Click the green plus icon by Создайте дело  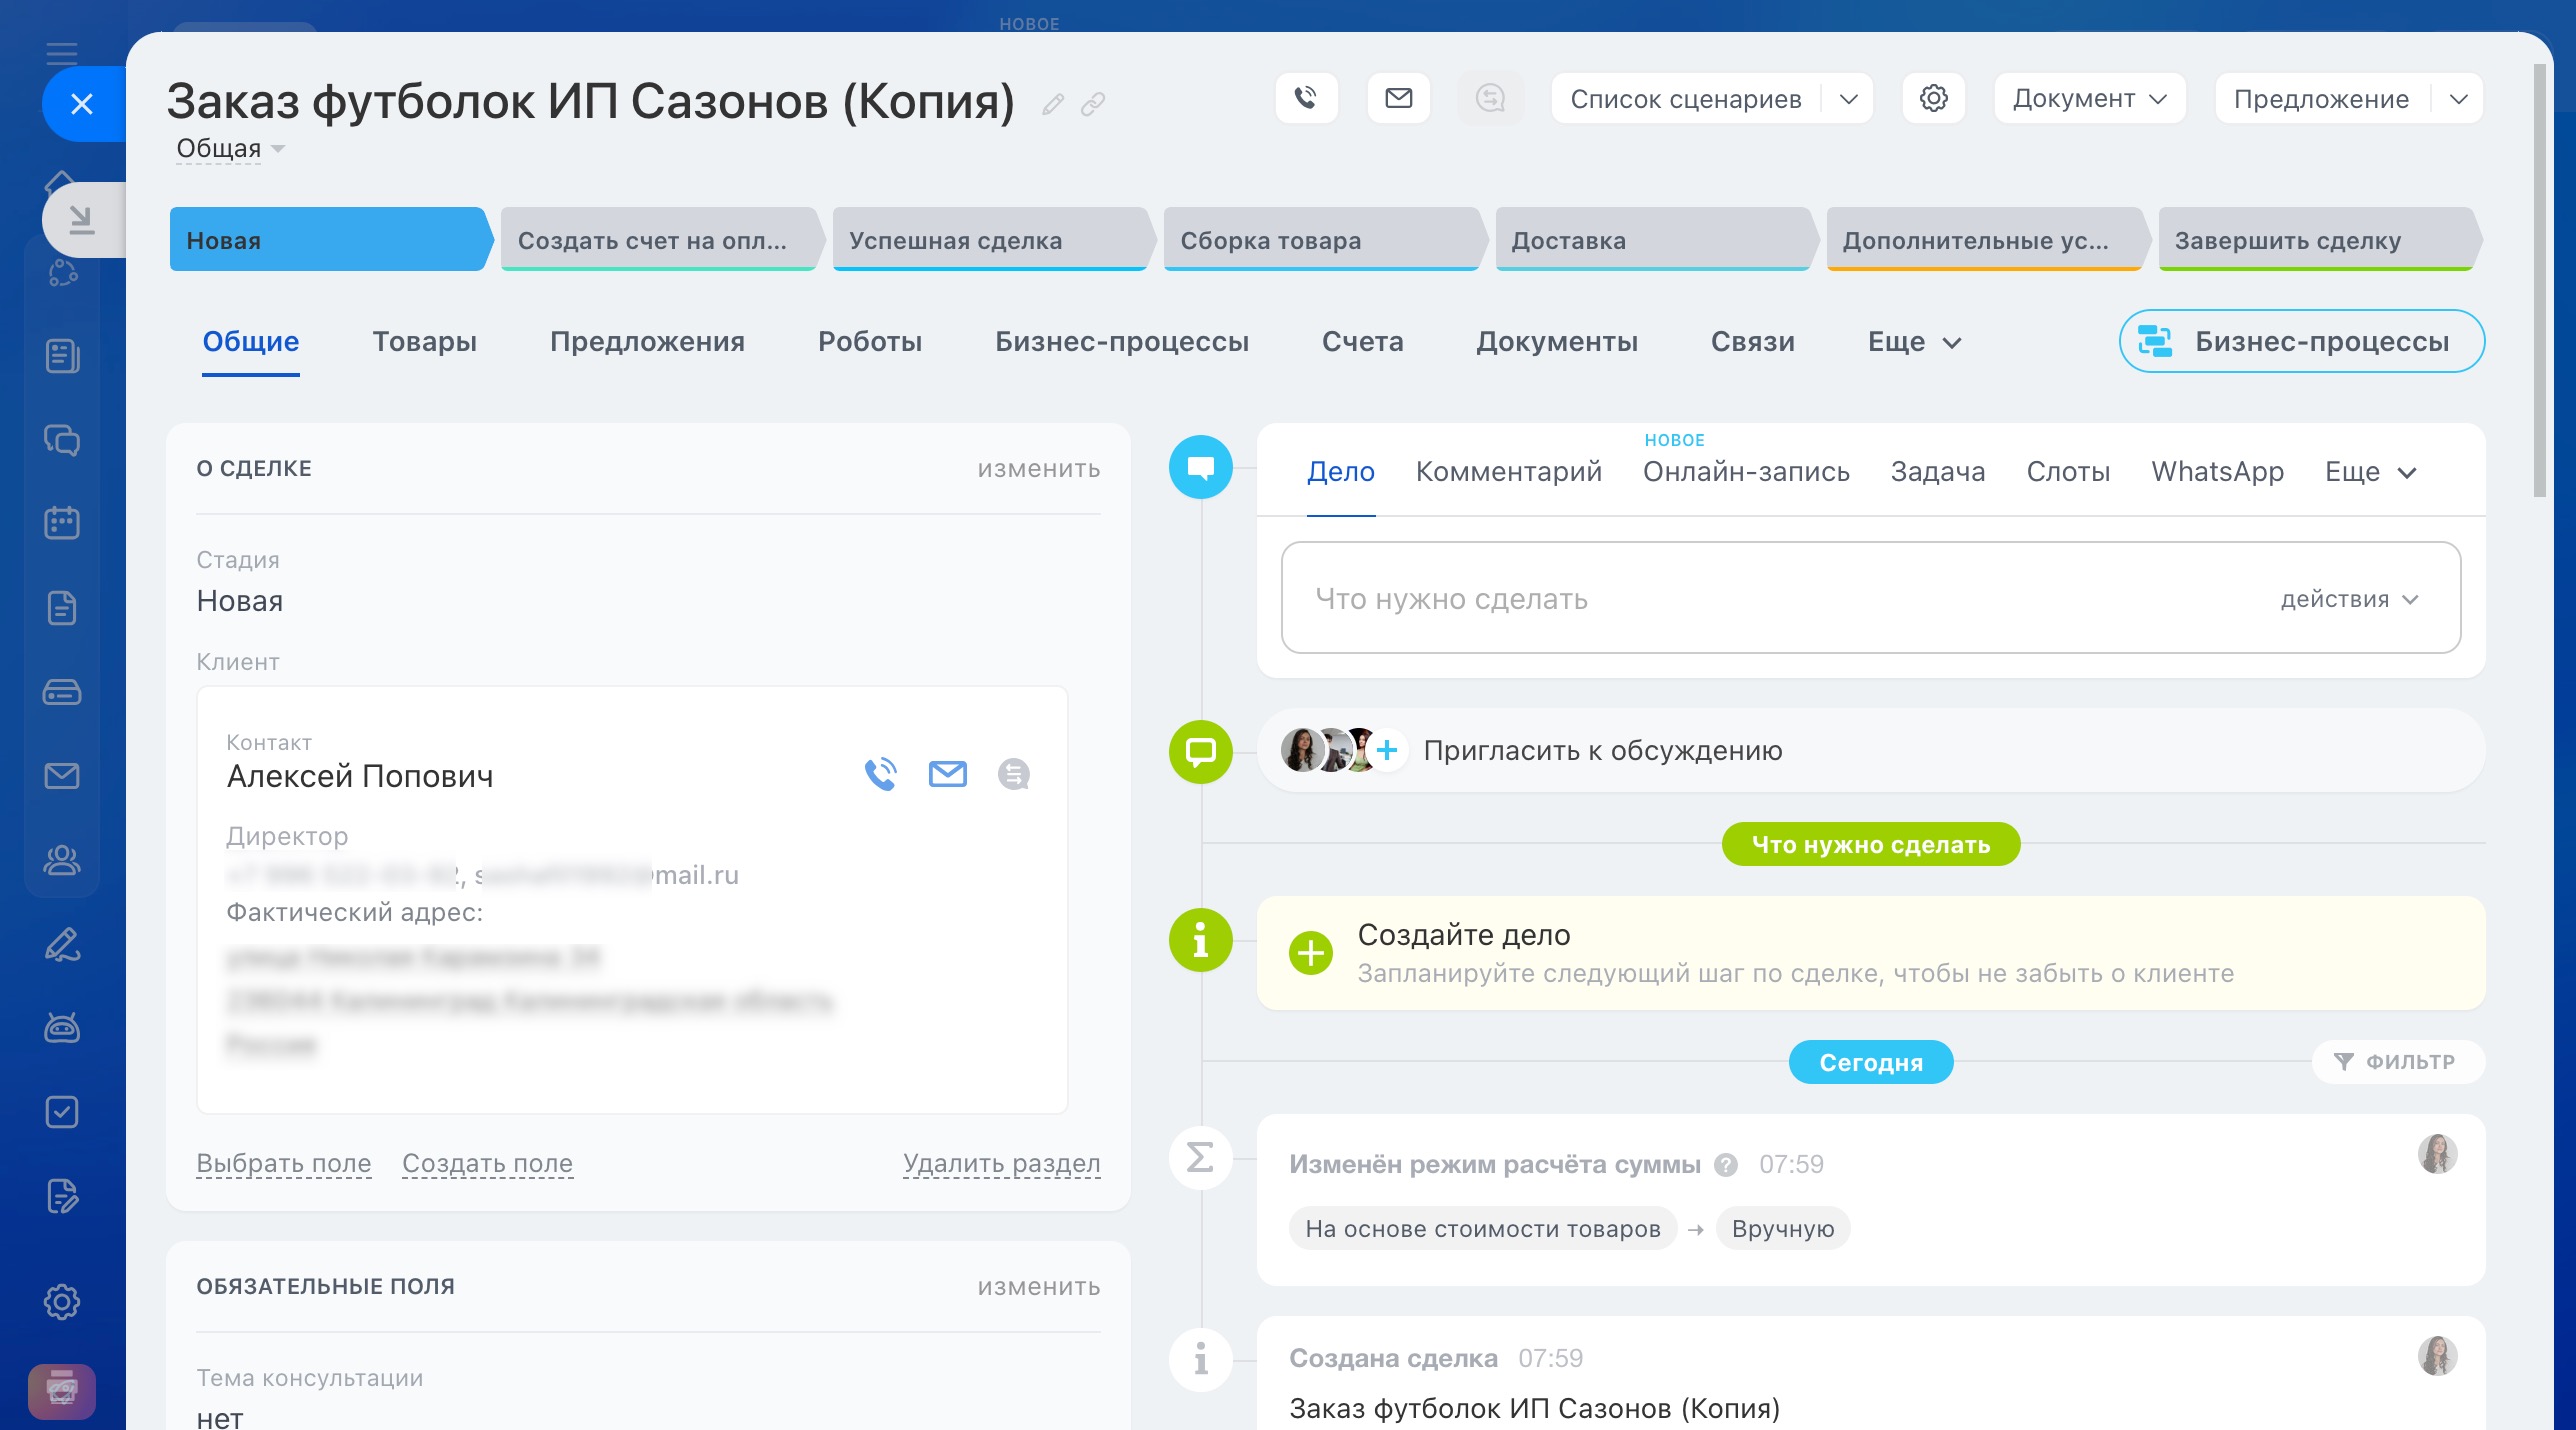(1310, 953)
